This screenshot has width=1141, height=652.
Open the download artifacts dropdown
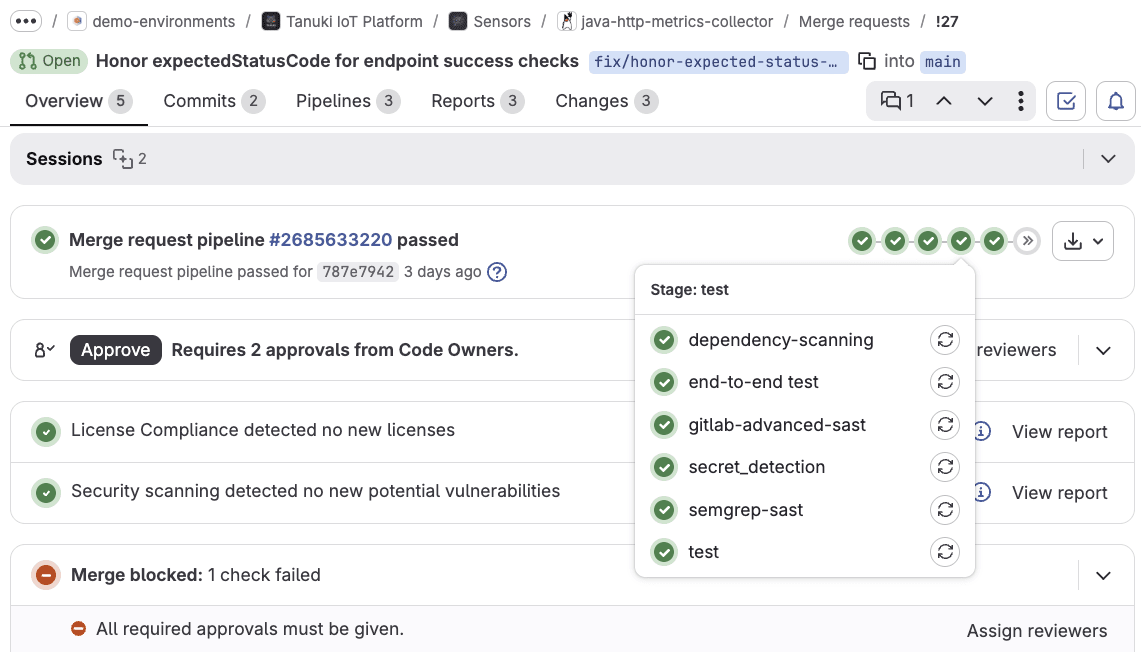click(x=1083, y=241)
